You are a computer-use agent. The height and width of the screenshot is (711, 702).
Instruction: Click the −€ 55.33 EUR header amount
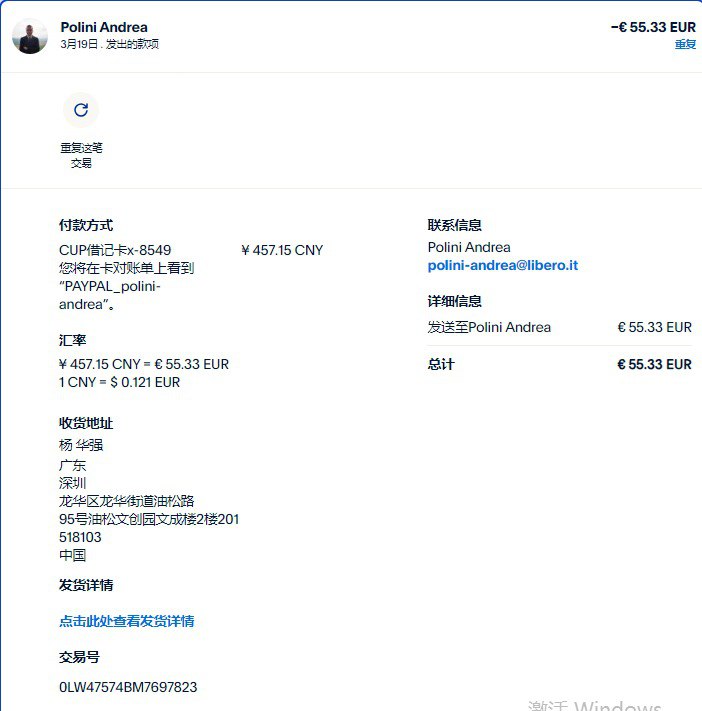click(653, 27)
